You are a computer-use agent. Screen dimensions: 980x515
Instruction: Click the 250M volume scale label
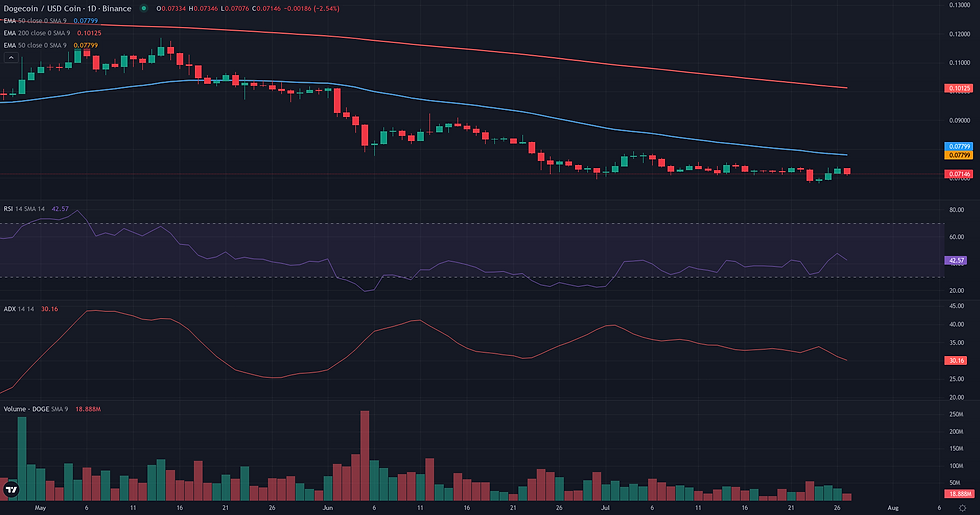(956, 414)
